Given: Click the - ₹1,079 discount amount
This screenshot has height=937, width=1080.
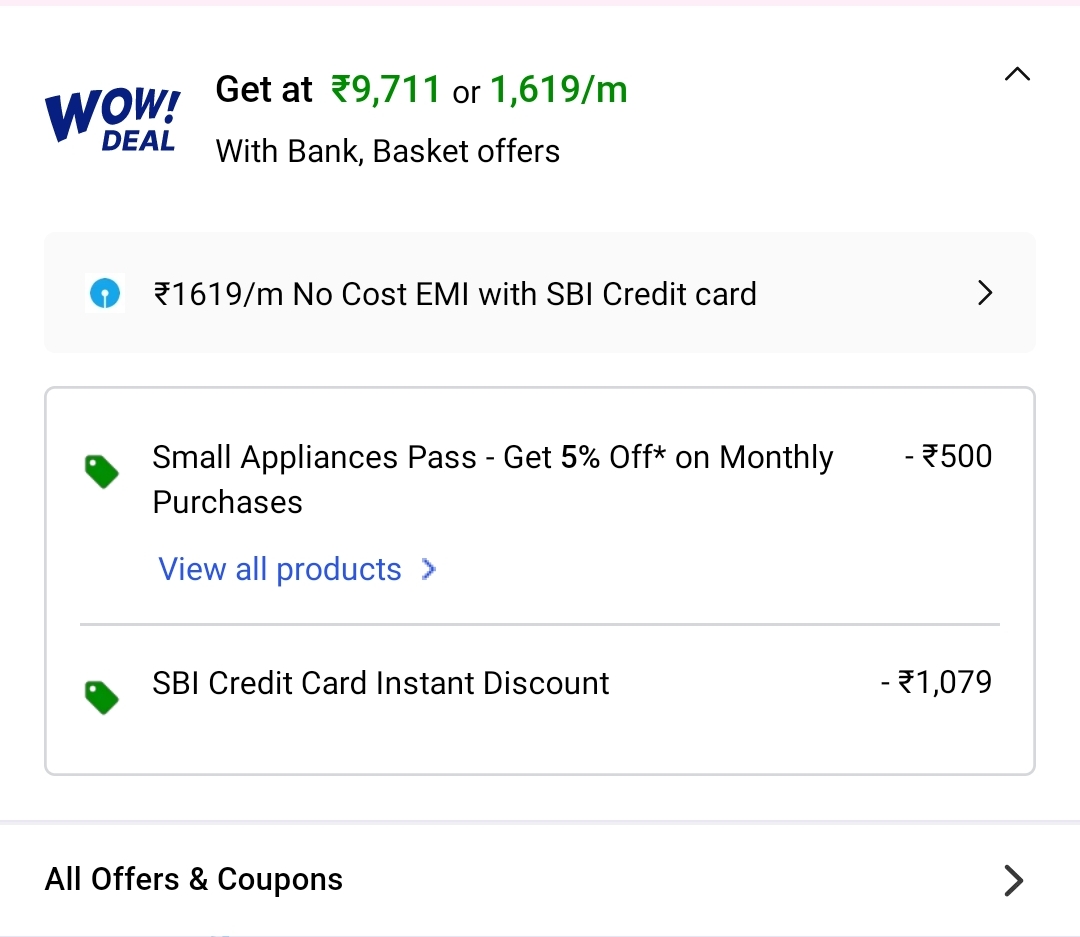Looking at the screenshot, I should 936,683.
